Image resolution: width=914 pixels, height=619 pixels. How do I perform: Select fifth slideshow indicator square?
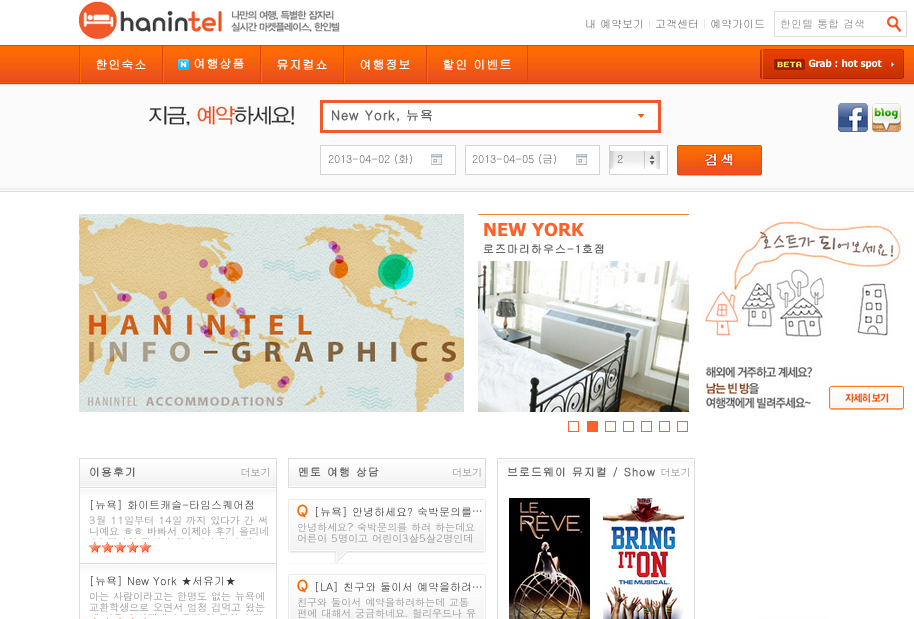pos(646,427)
